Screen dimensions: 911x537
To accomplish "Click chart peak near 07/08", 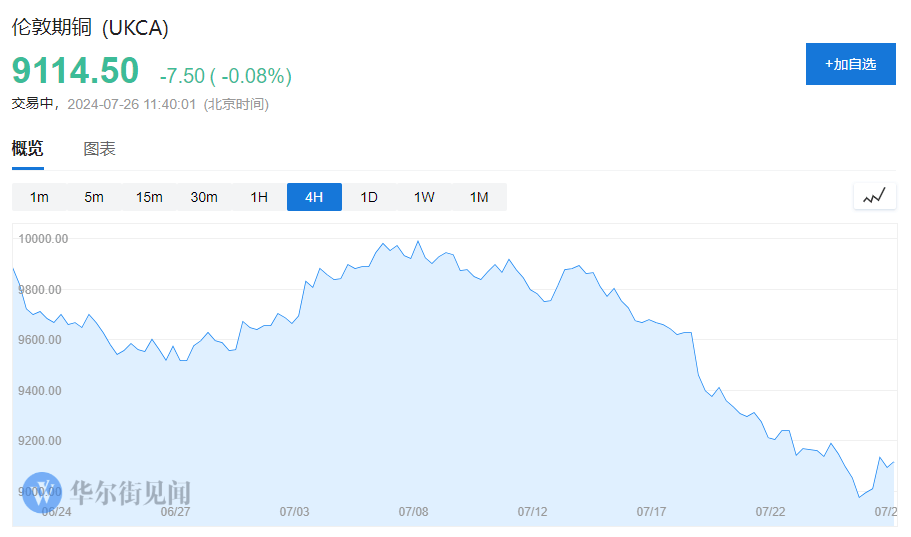I will coord(418,242).
